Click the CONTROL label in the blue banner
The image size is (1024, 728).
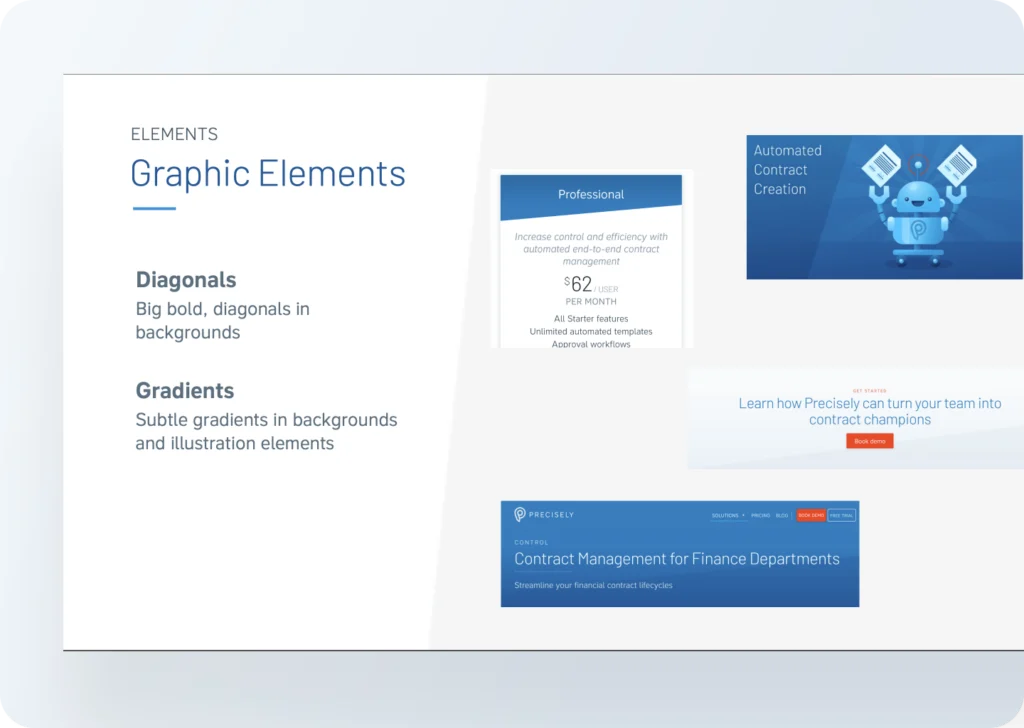531,543
